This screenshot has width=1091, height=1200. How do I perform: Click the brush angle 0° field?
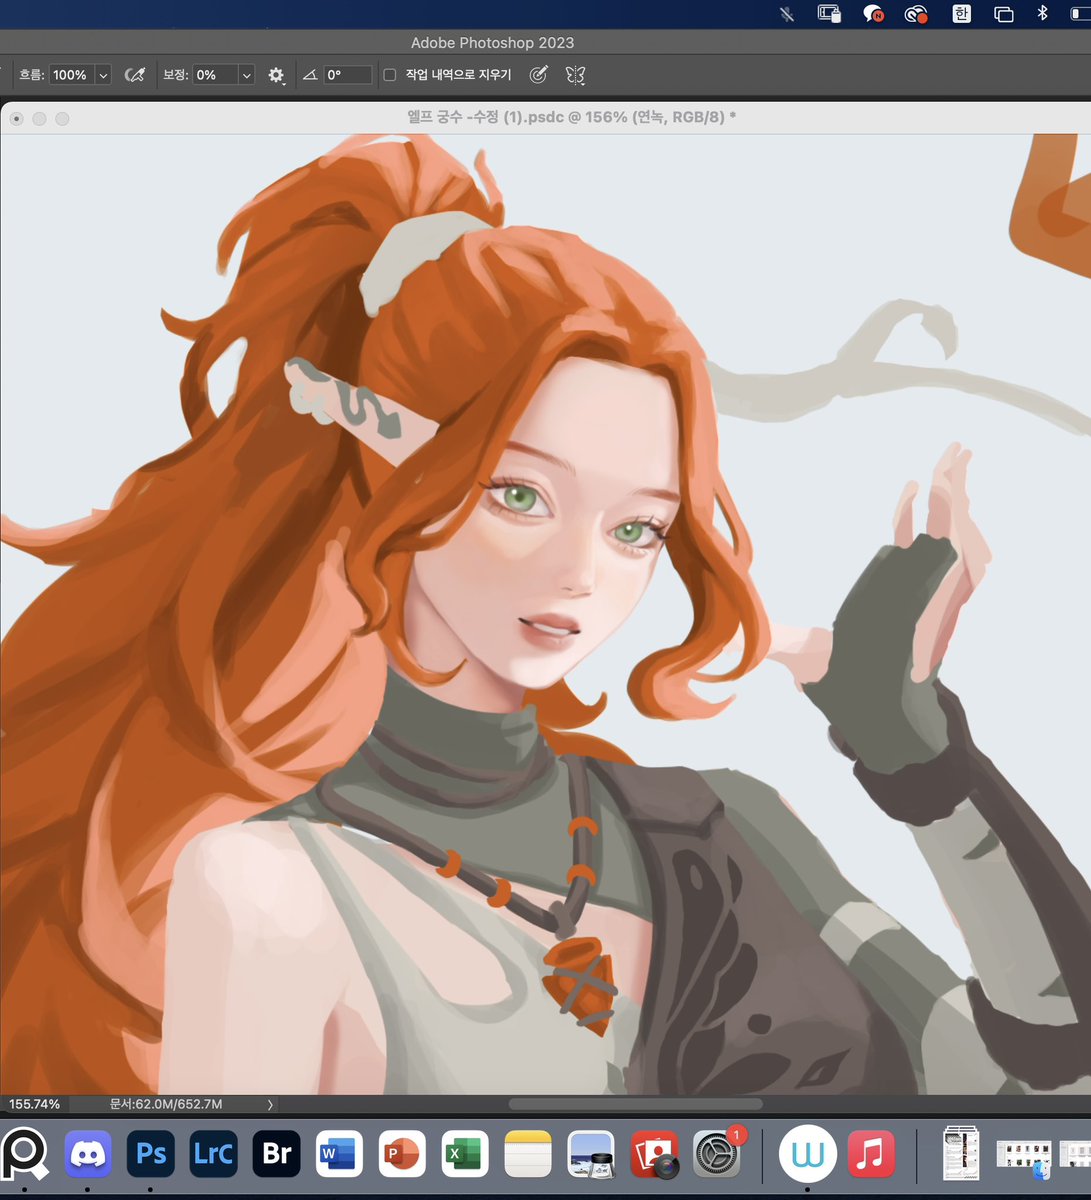[x=347, y=75]
